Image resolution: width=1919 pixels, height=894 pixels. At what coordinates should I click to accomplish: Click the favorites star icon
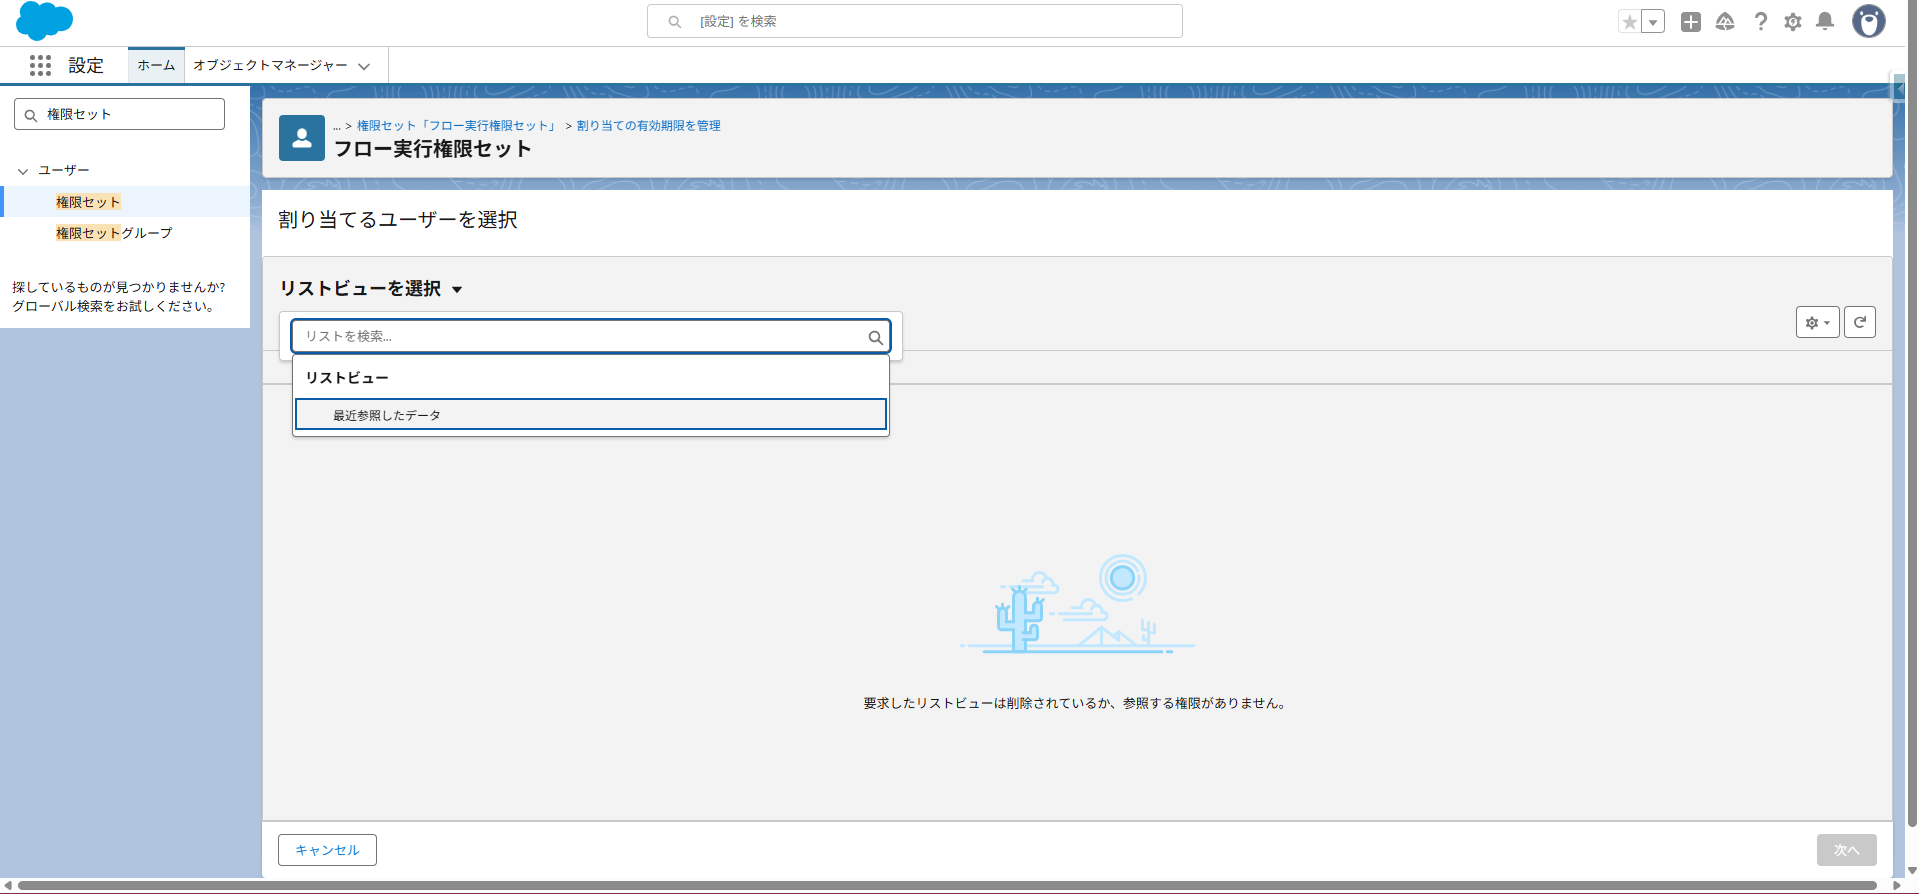[x=1630, y=22]
